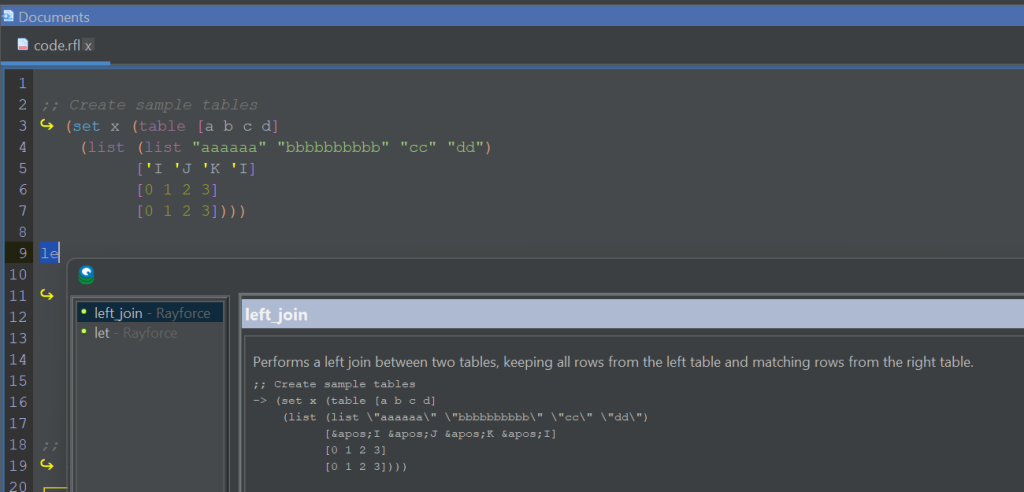The width and height of the screenshot is (1024, 492).
Task: Click the Documents panel title icon
Action: point(8,17)
